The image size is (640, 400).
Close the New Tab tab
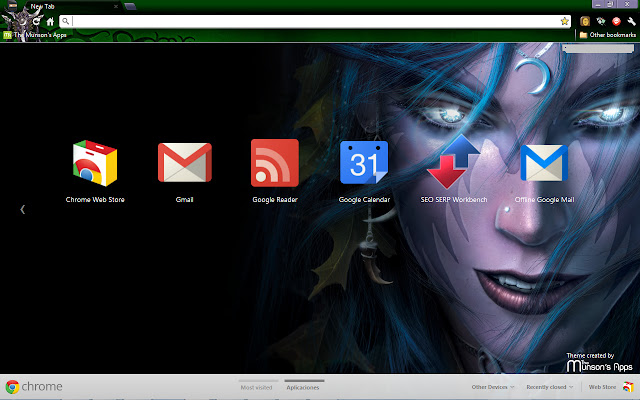116,7
